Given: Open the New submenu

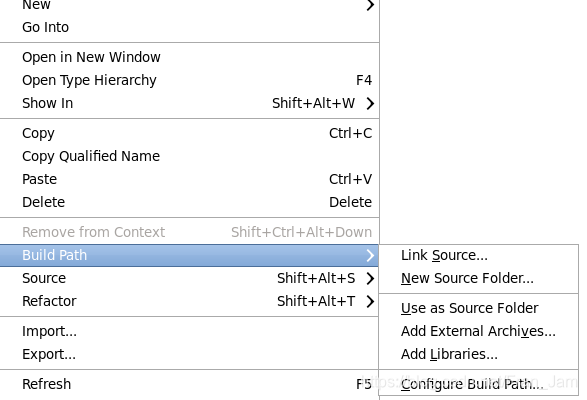Looking at the screenshot, I should click(189, 5).
